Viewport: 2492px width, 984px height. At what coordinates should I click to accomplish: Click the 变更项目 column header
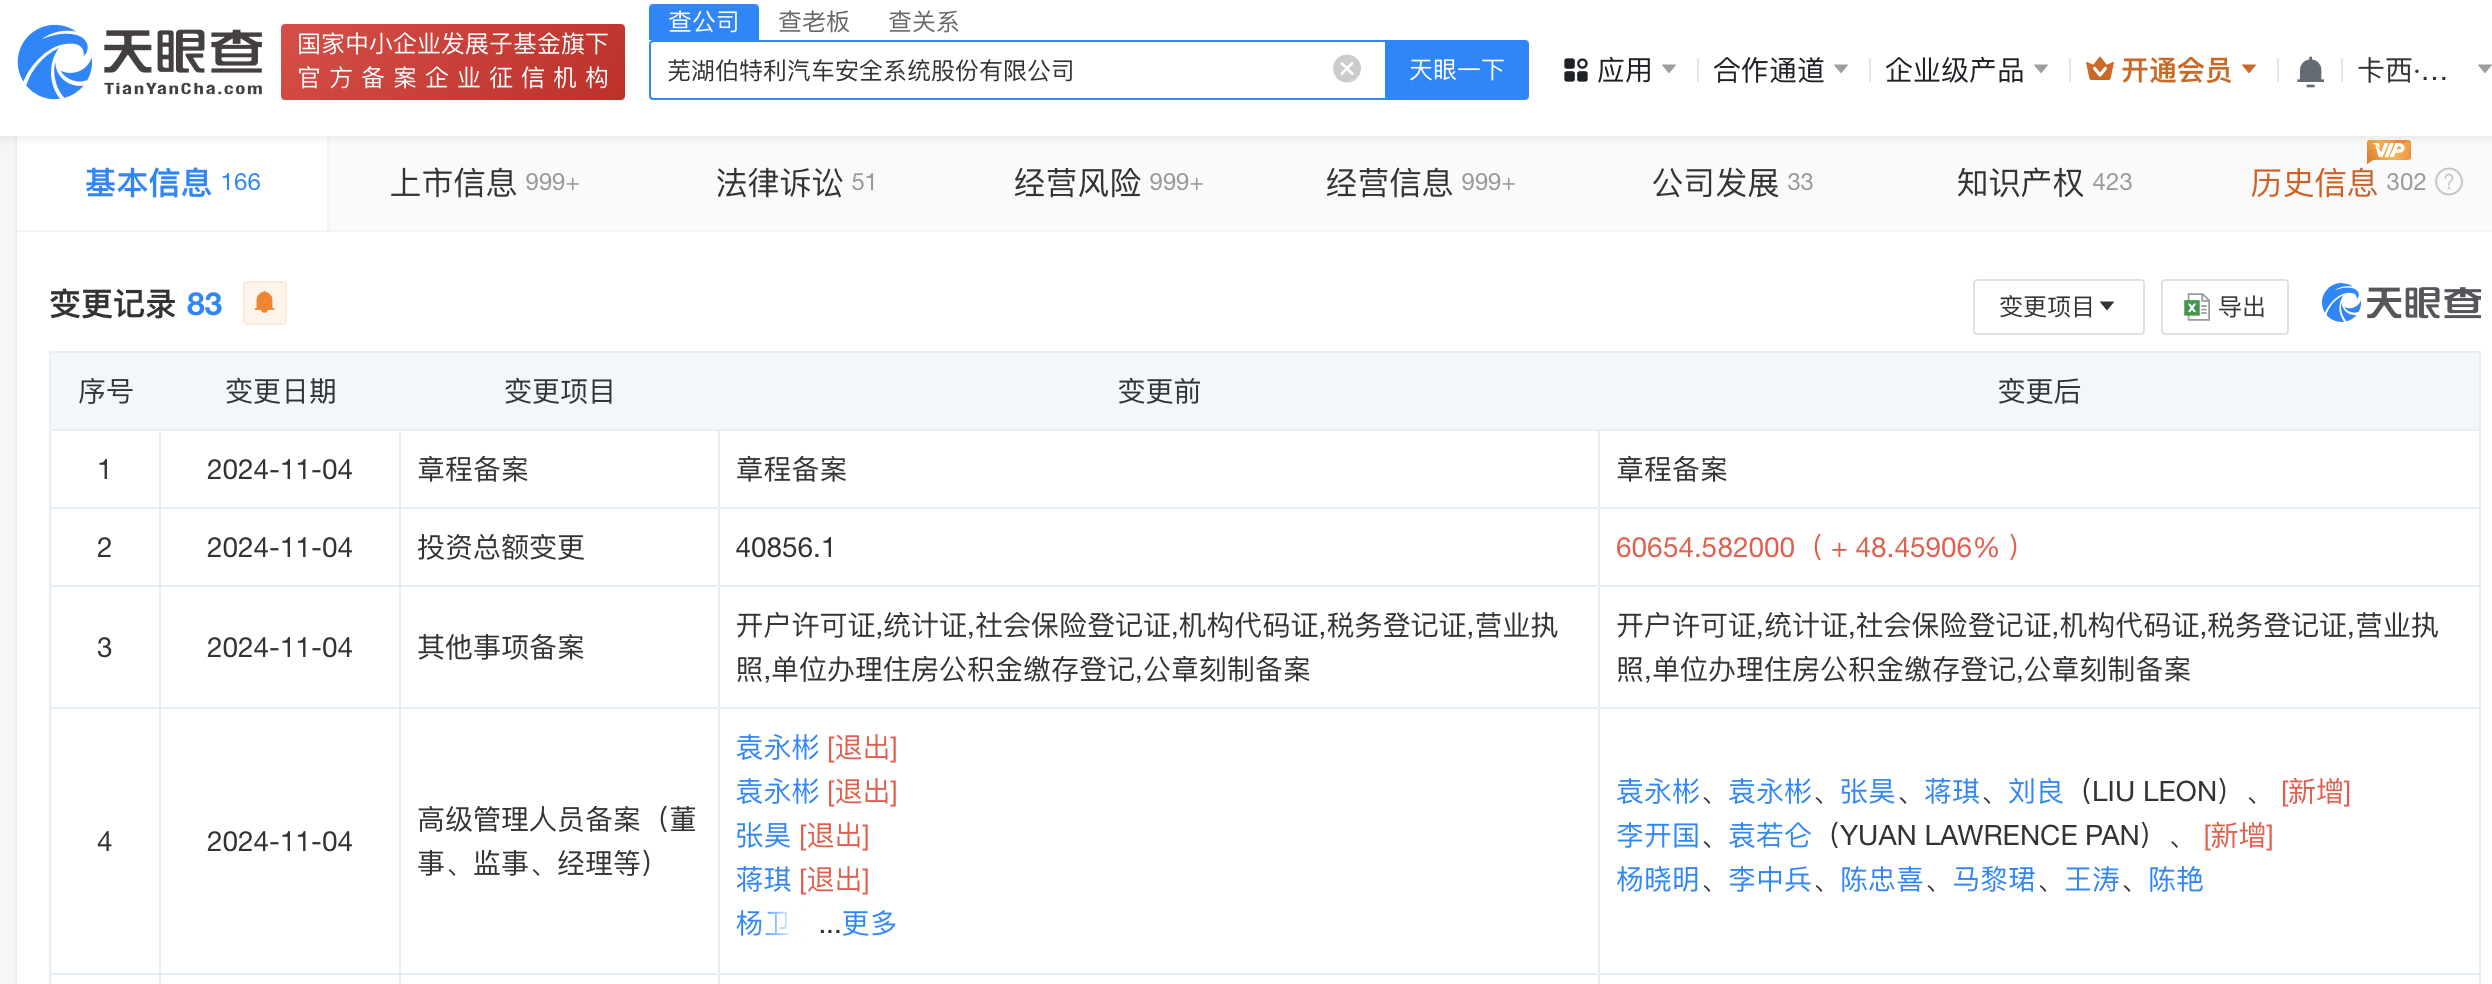point(559,391)
